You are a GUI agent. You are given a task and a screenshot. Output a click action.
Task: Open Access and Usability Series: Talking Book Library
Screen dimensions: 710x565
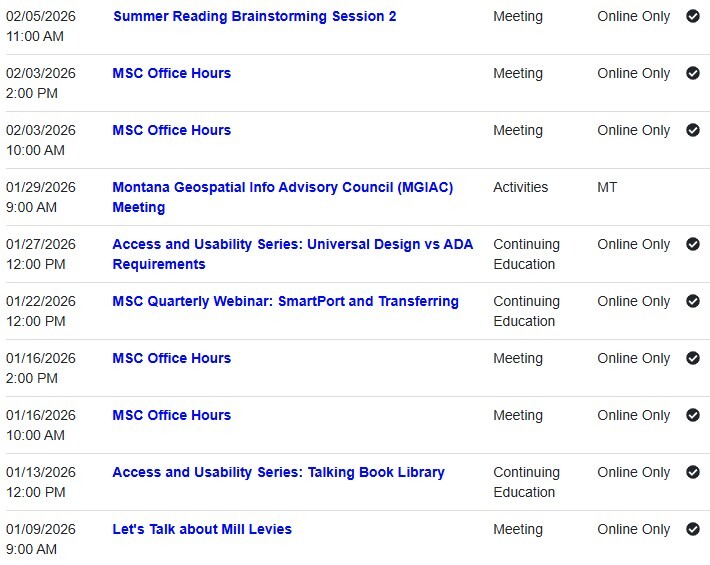tap(278, 472)
